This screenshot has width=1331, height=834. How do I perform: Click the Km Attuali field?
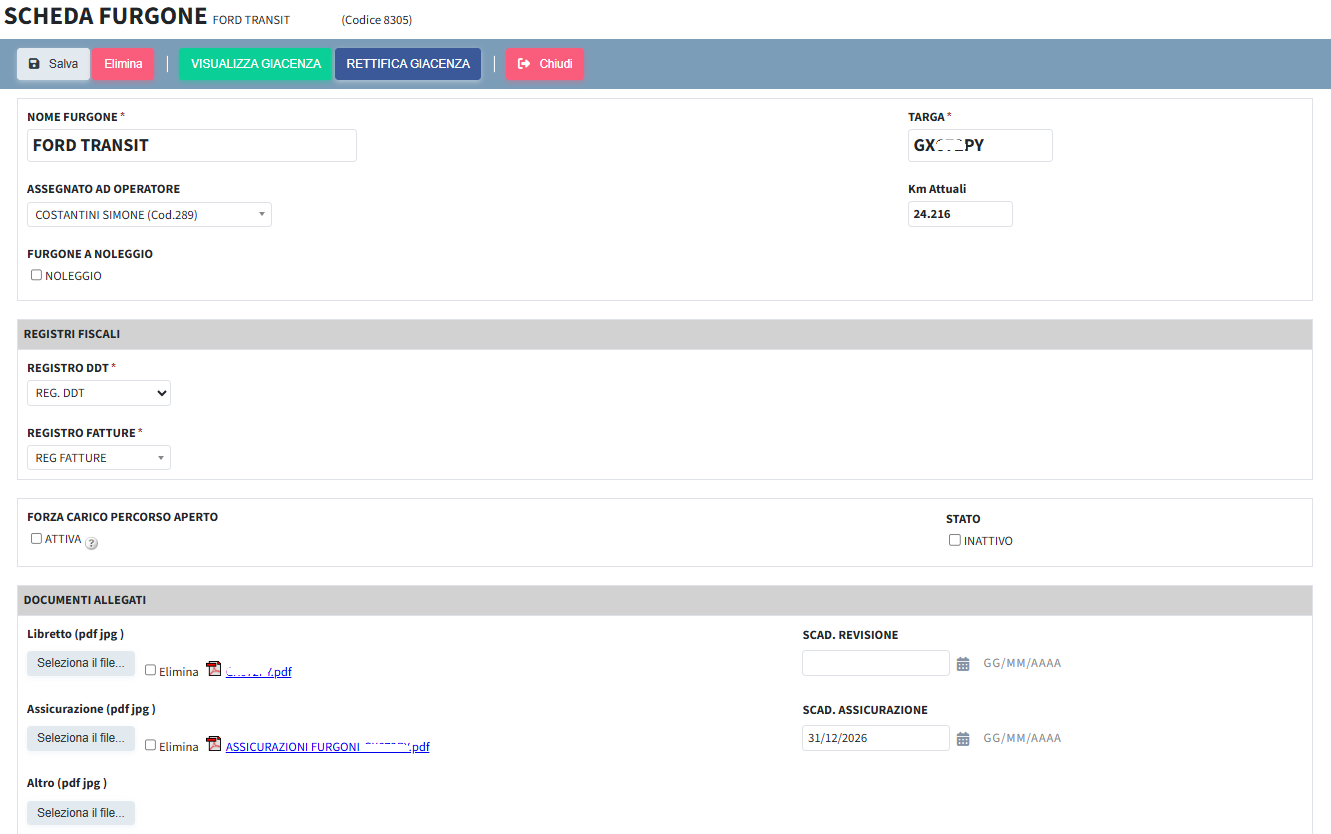[x=960, y=214]
